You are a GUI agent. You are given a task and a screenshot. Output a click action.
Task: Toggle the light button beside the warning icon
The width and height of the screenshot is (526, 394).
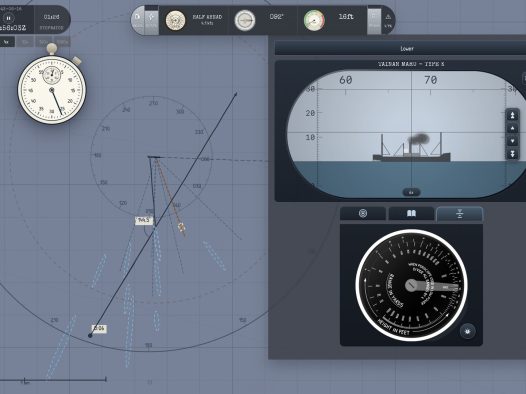point(374,21)
